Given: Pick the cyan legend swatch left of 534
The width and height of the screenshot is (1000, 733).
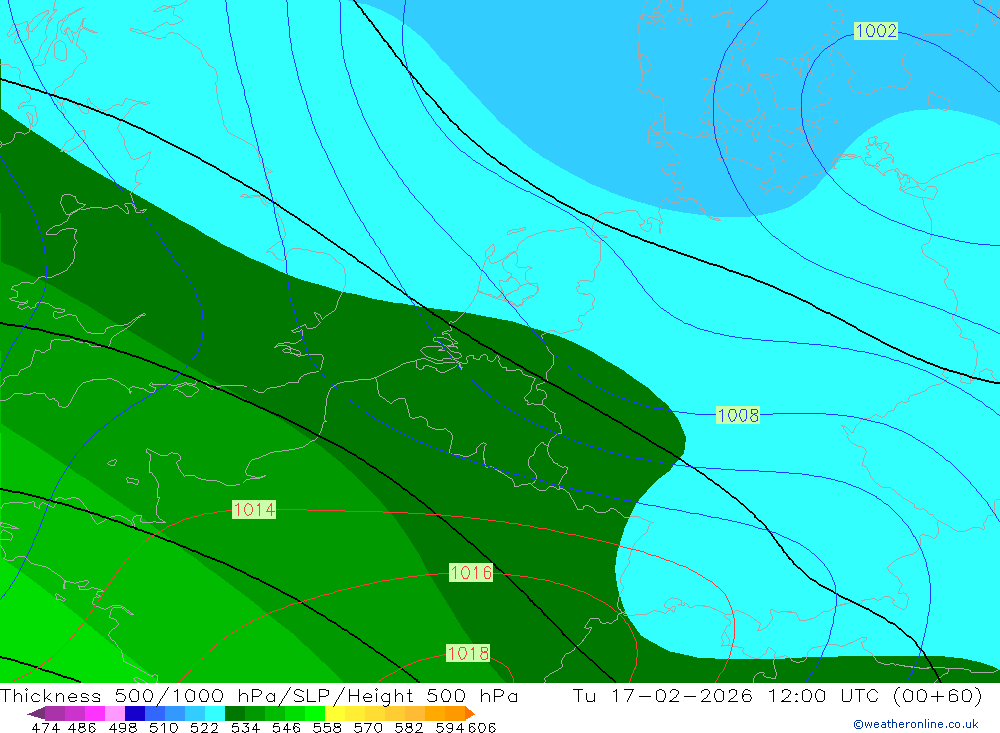Looking at the screenshot, I should (x=215, y=713).
